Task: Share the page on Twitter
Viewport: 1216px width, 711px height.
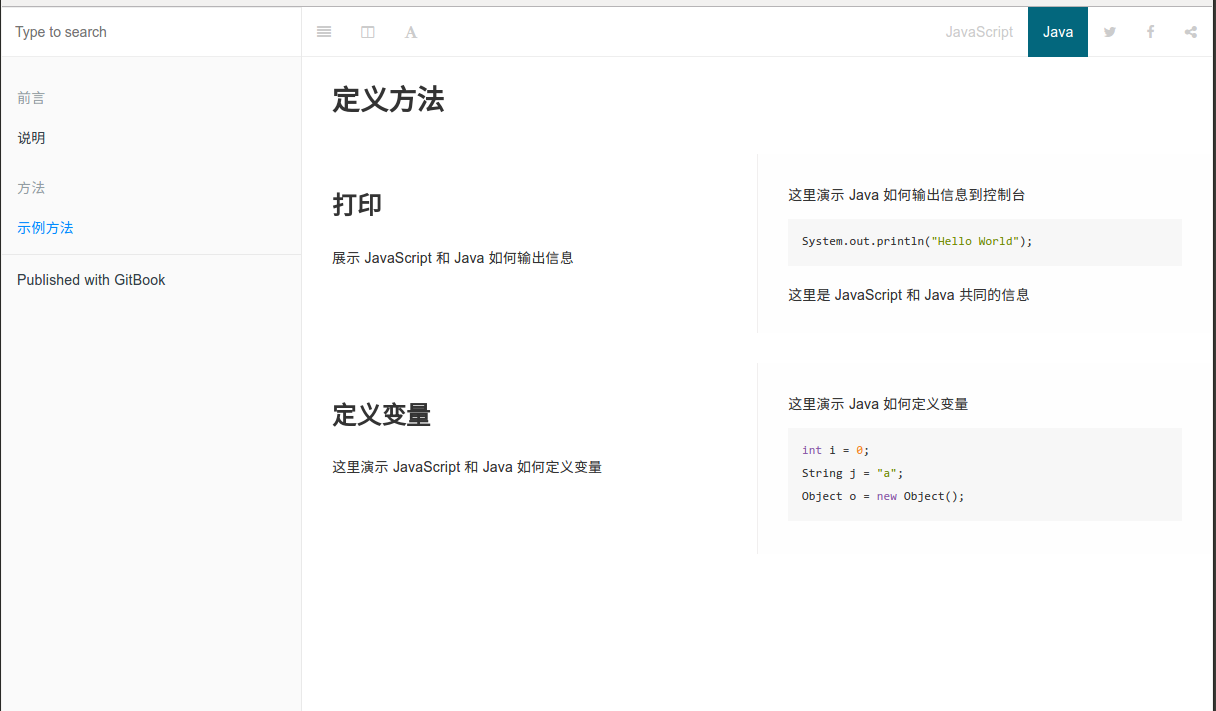Action: pos(1110,32)
